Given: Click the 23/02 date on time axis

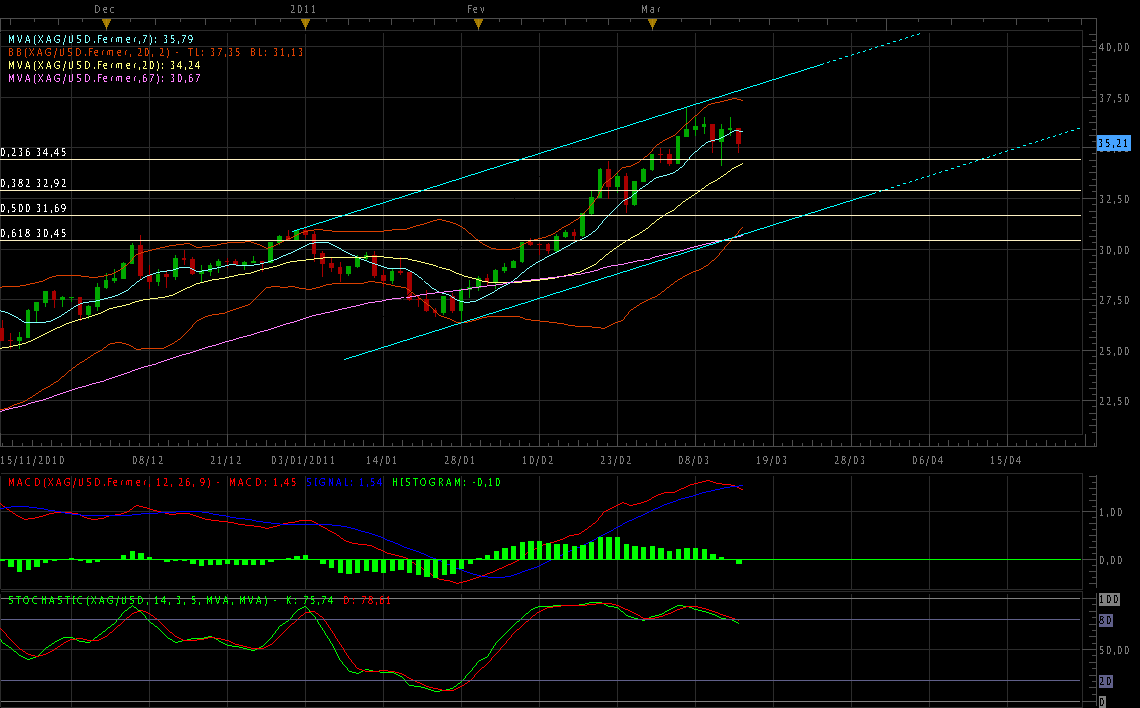Looking at the screenshot, I should click(617, 461).
